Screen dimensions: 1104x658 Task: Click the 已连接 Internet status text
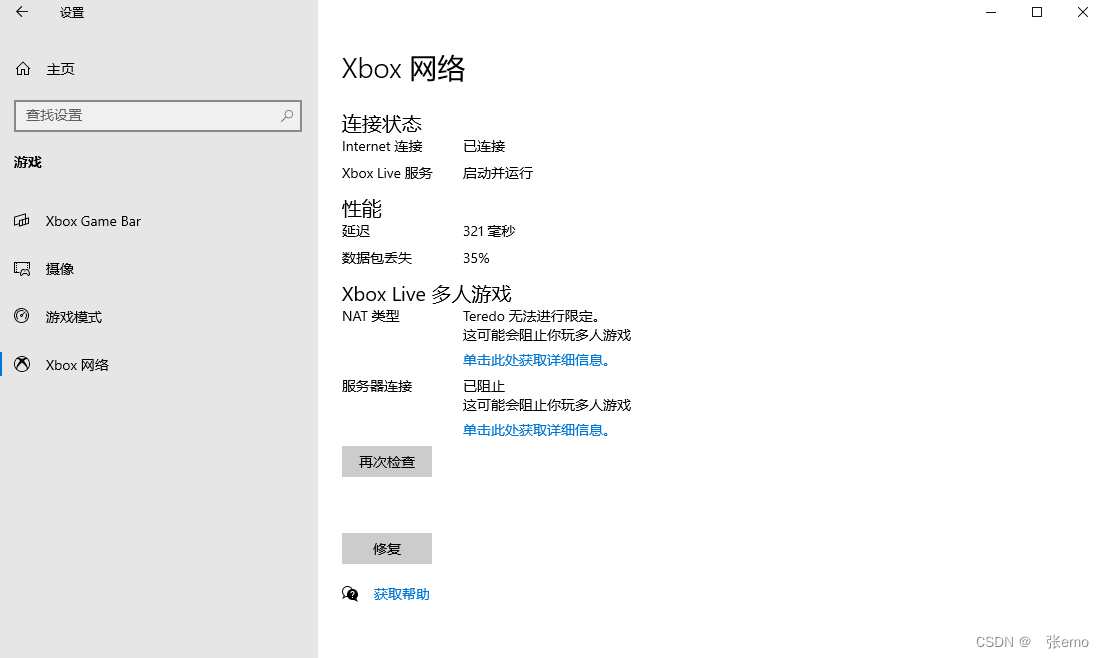pyautogui.click(x=484, y=146)
